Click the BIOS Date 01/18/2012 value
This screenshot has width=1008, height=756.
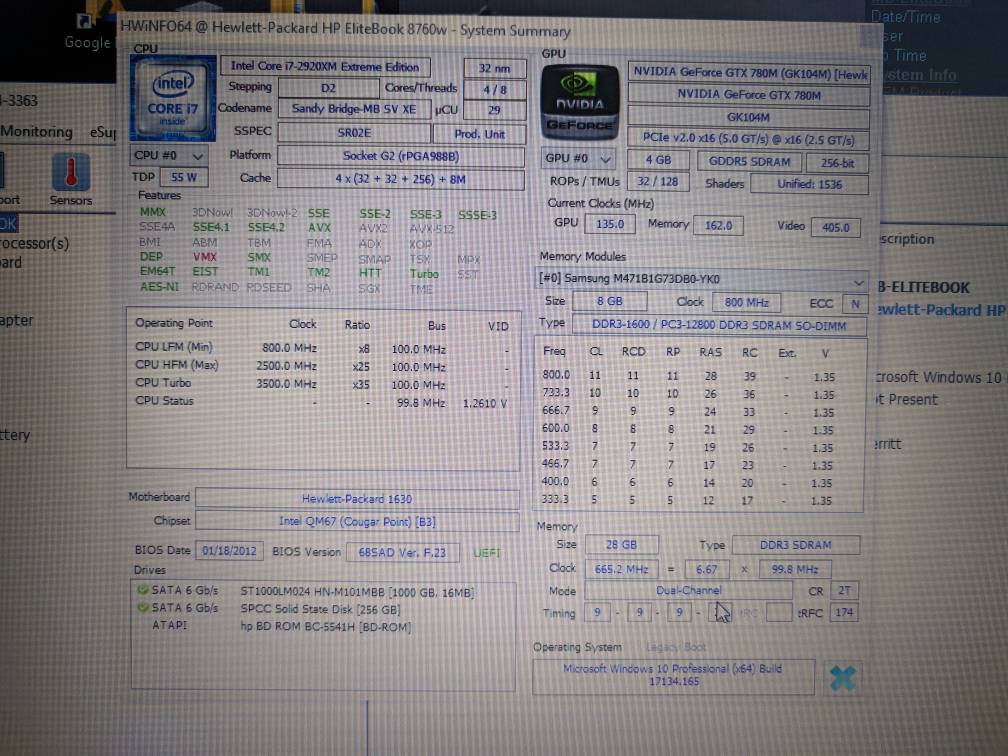click(229, 551)
